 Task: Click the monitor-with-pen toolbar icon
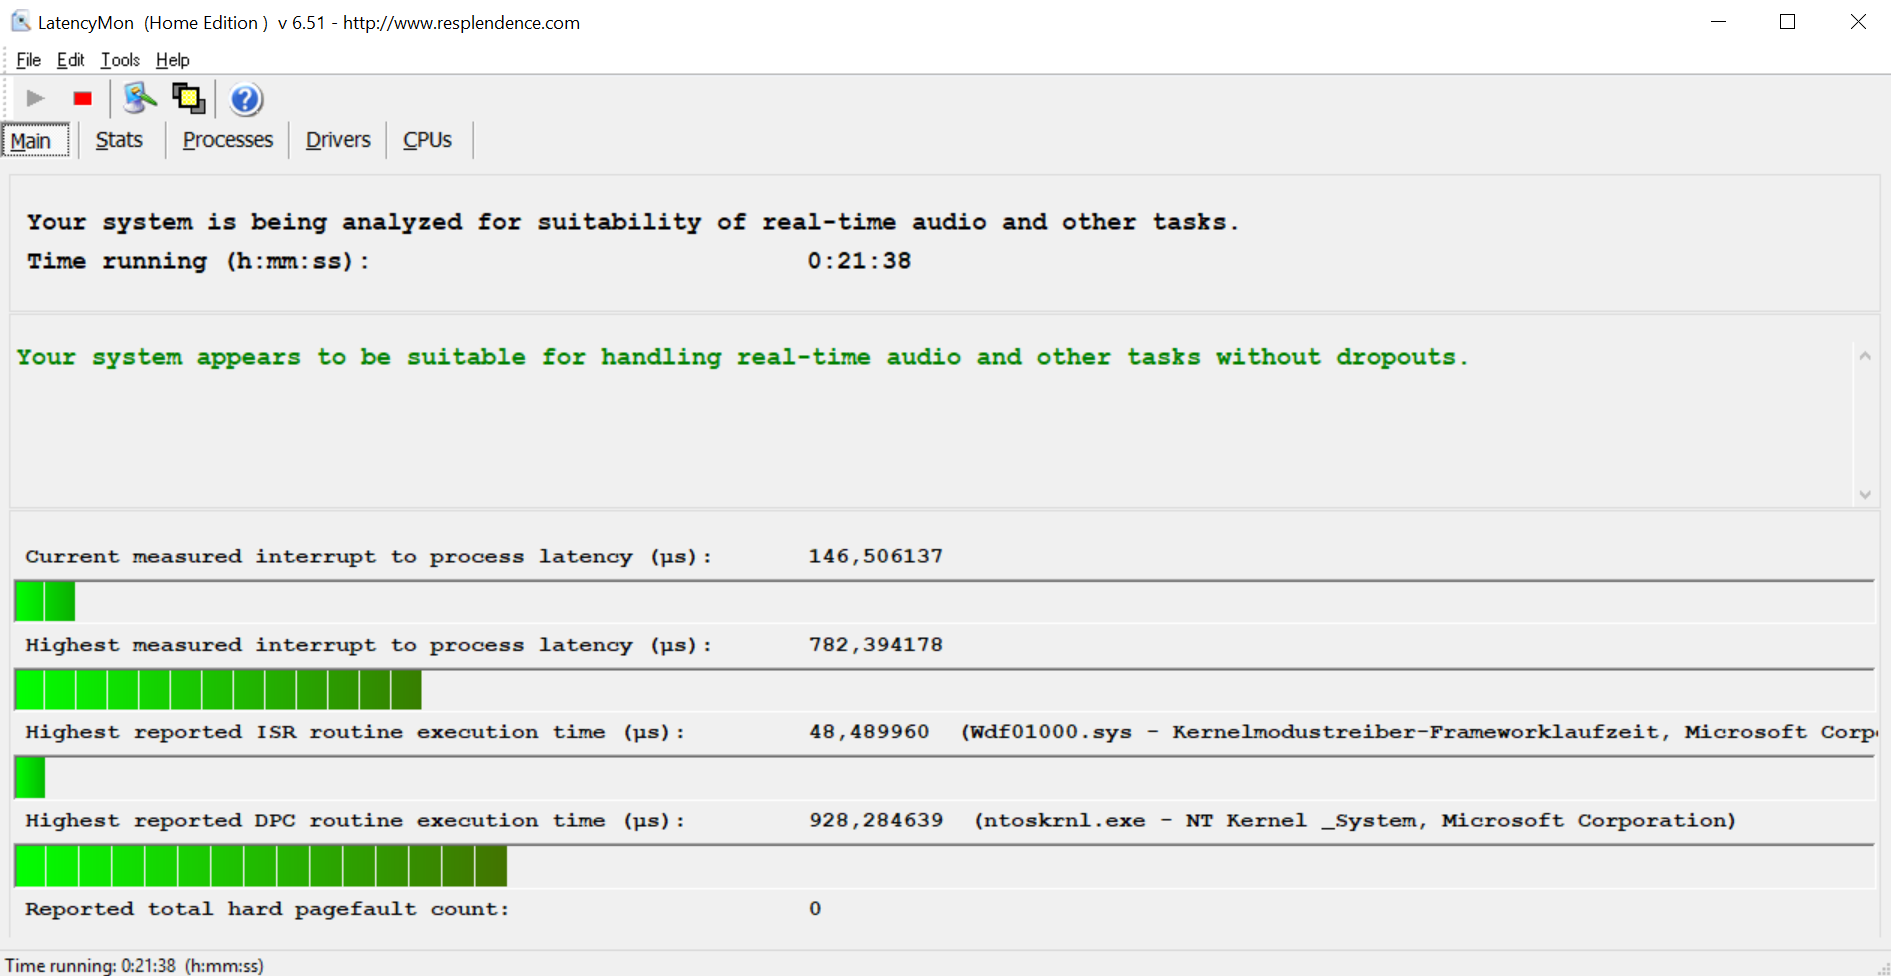pos(139,98)
